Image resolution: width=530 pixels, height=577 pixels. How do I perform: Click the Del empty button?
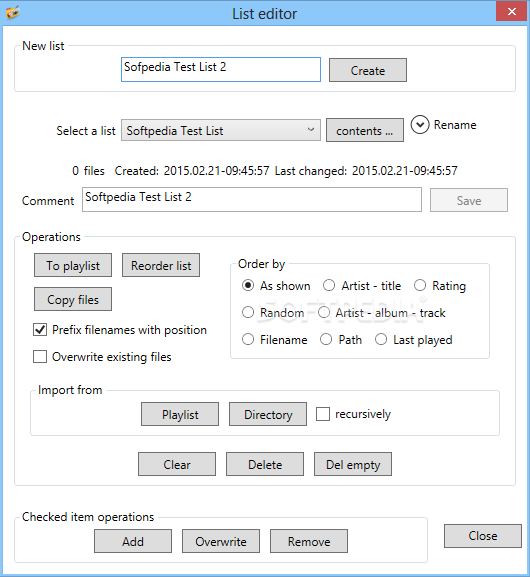tap(353, 464)
